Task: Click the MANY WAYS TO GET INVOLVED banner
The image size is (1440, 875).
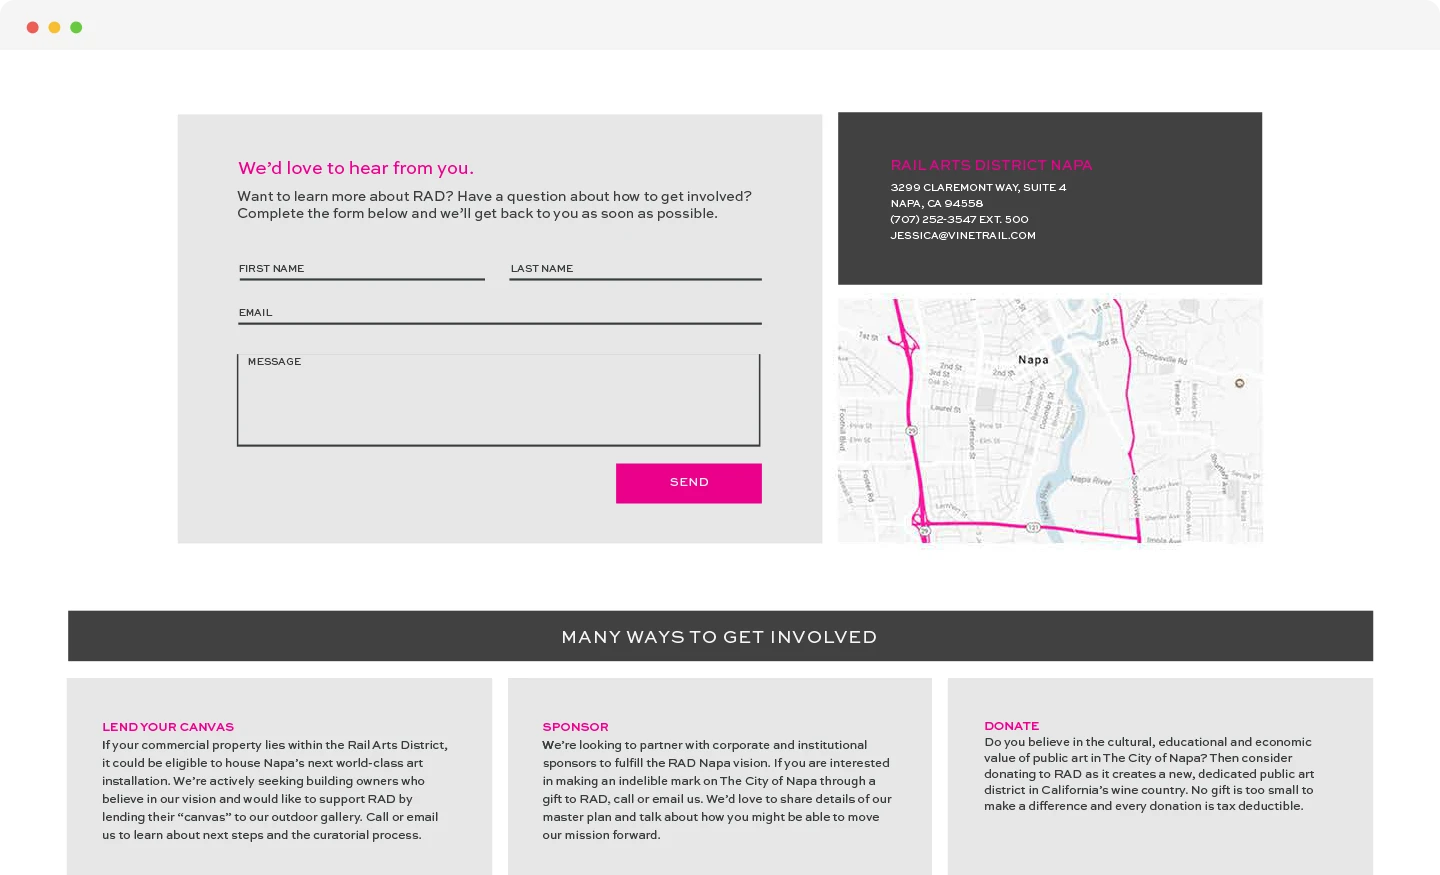Action: pos(719,636)
